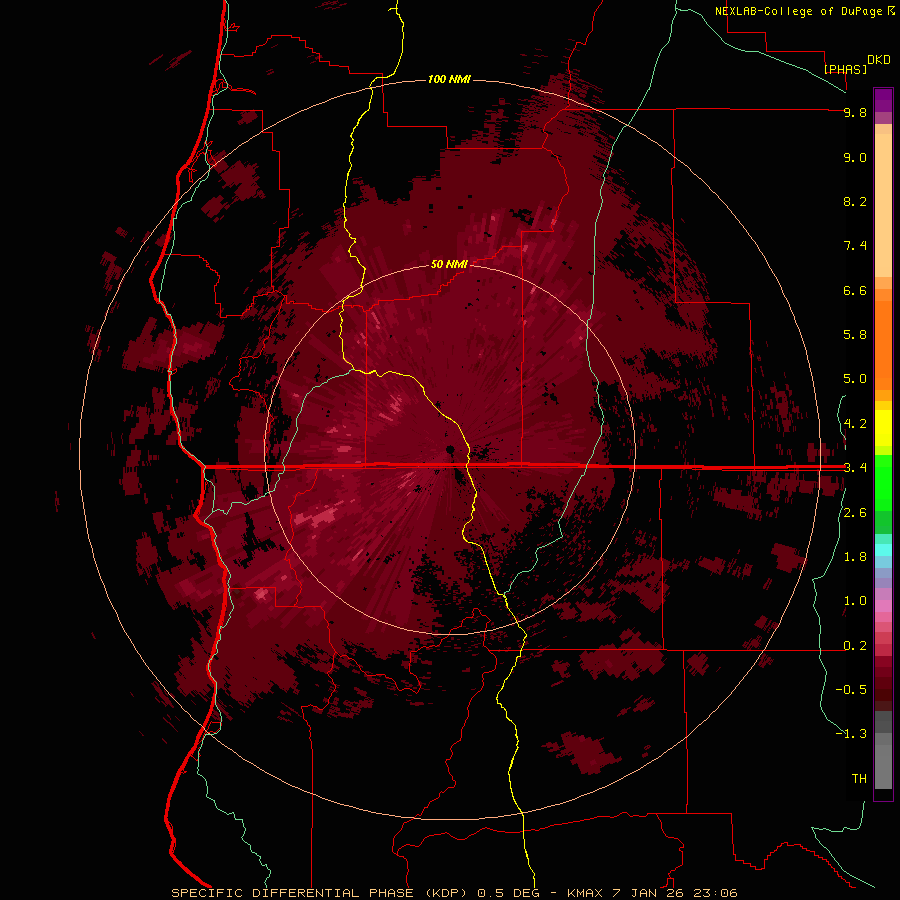Click the 5.0 scale value
Viewport: 900px width, 900px height.
tap(854, 379)
